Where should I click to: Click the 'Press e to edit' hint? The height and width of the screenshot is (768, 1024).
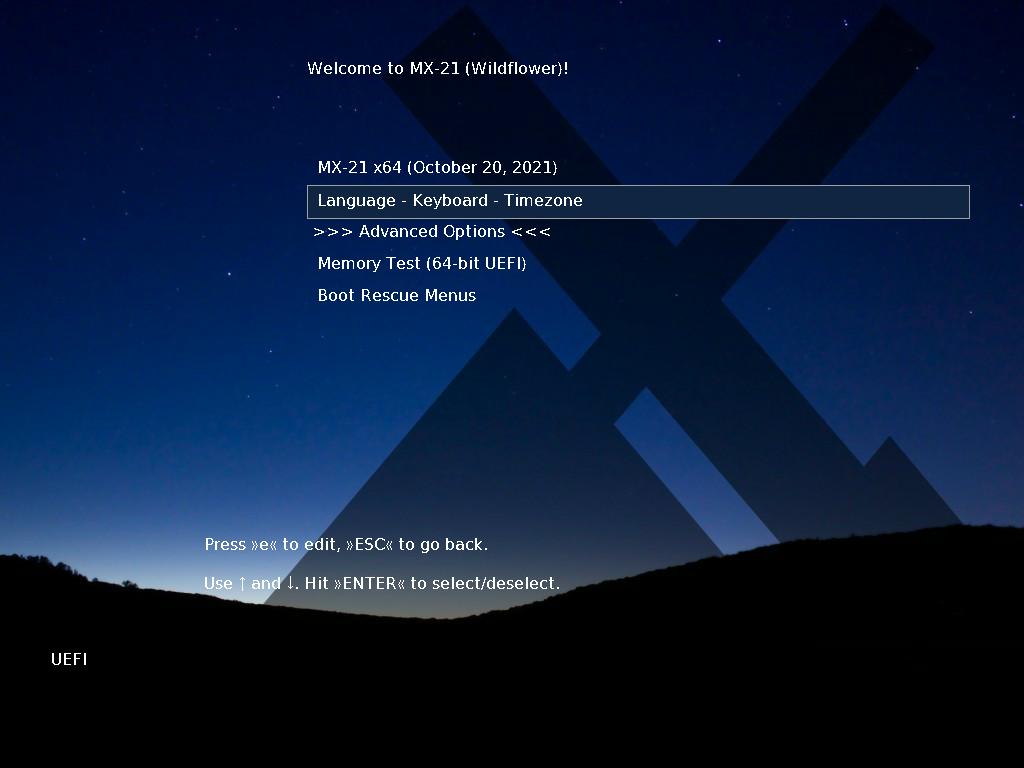(272, 545)
